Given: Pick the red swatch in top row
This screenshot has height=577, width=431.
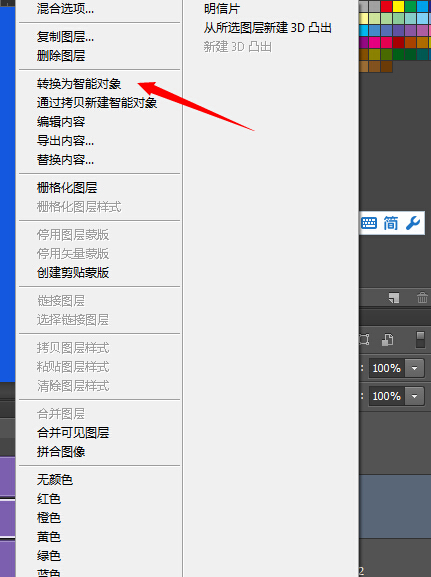Looking at the screenshot, I should coord(386,7).
